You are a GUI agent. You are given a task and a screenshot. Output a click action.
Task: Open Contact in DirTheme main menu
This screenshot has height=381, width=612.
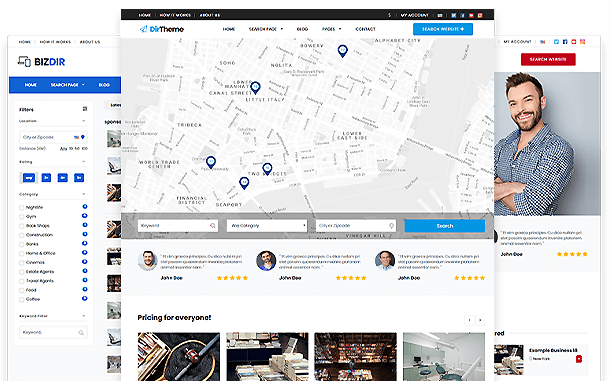tap(365, 29)
